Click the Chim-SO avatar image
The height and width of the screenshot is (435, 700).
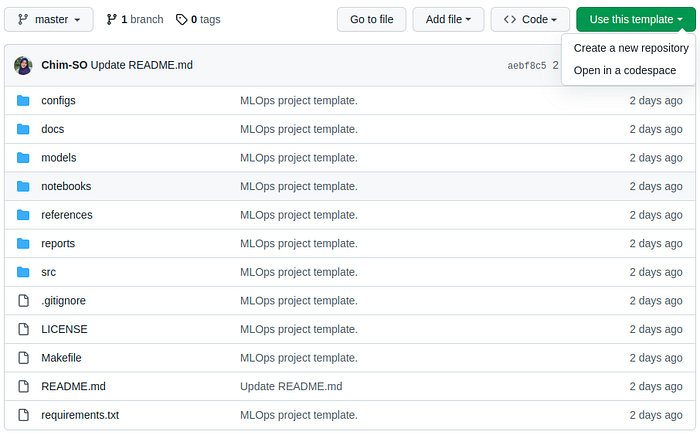point(23,65)
